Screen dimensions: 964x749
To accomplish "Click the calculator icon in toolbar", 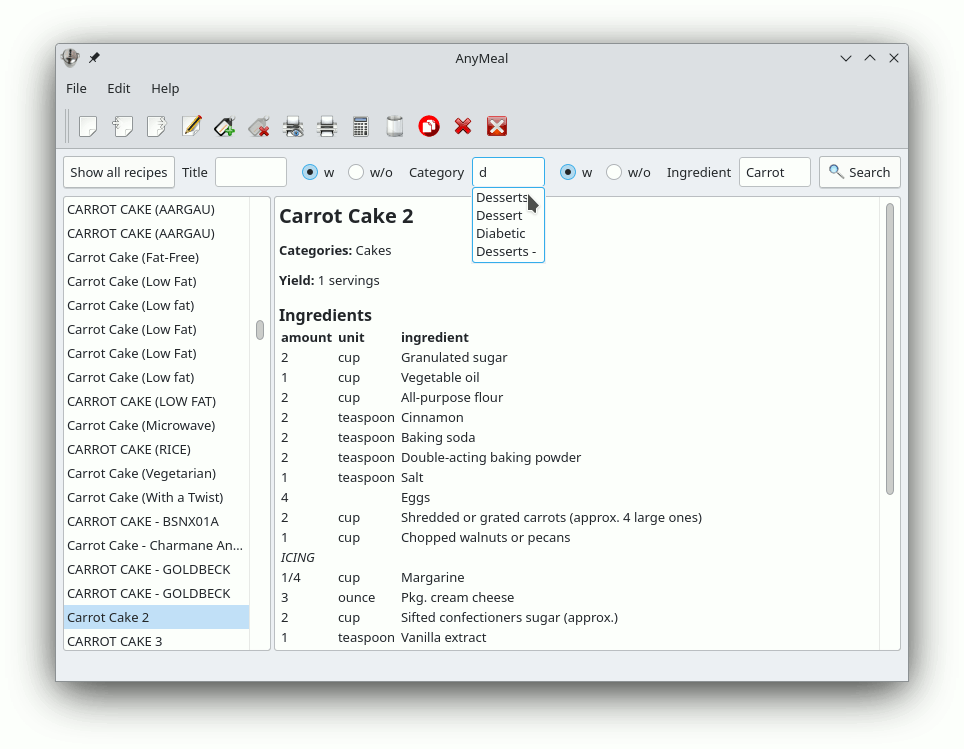I will [x=361, y=126].
